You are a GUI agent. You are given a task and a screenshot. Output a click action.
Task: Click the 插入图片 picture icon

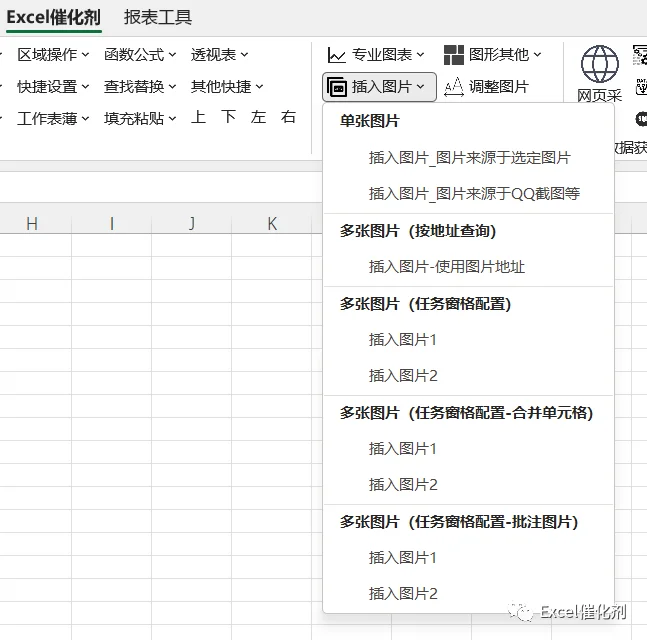point(337,87)
